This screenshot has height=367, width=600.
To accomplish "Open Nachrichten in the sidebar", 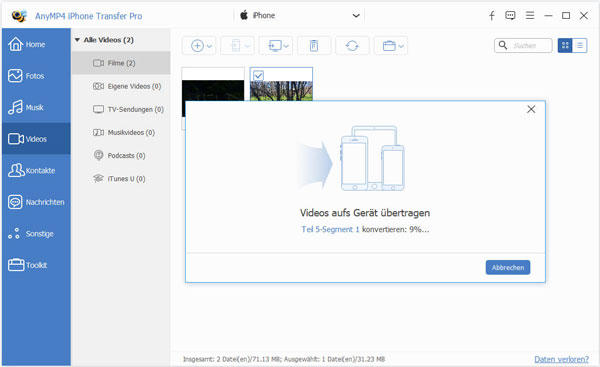I will point(36,202).
